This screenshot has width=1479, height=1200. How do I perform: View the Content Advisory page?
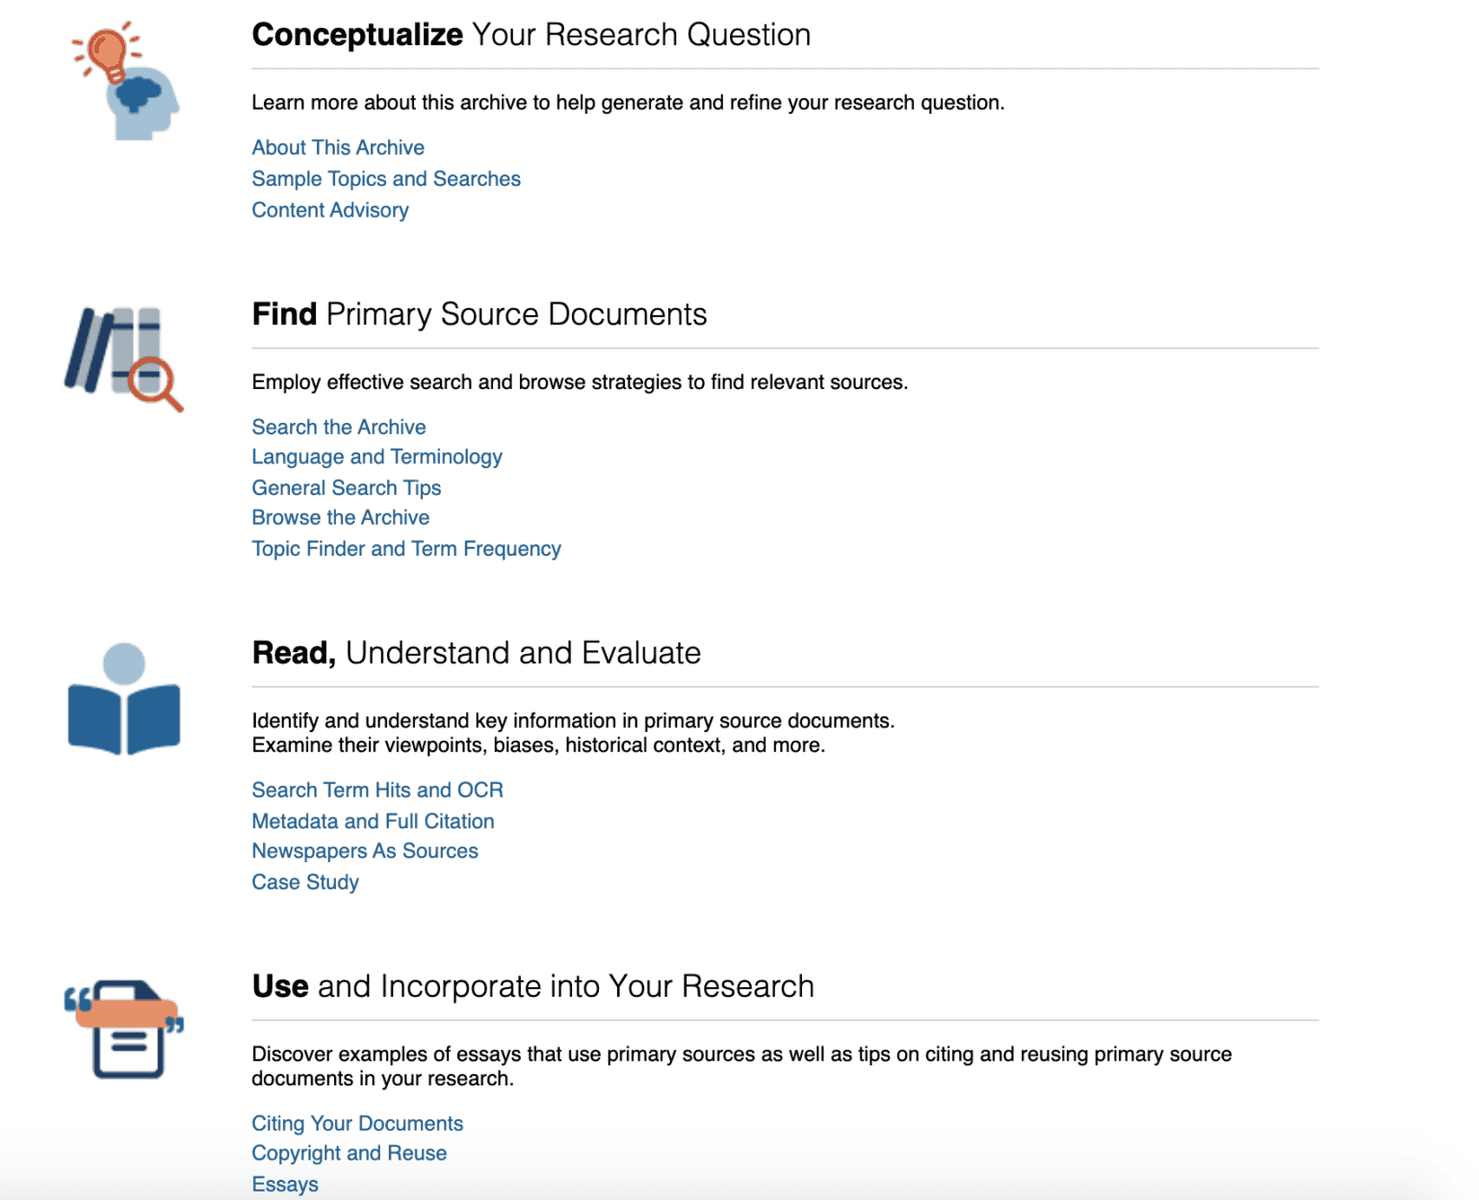330,210
